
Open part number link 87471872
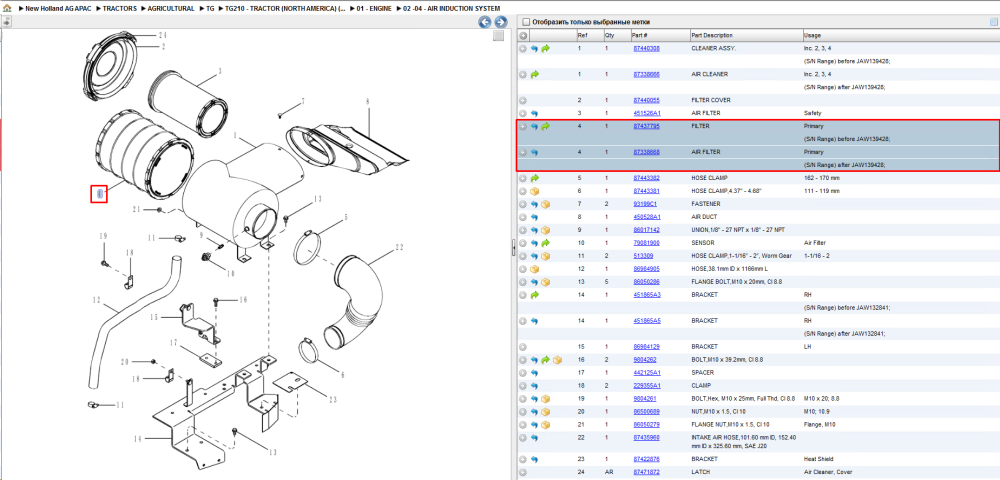tap(646, 472)
